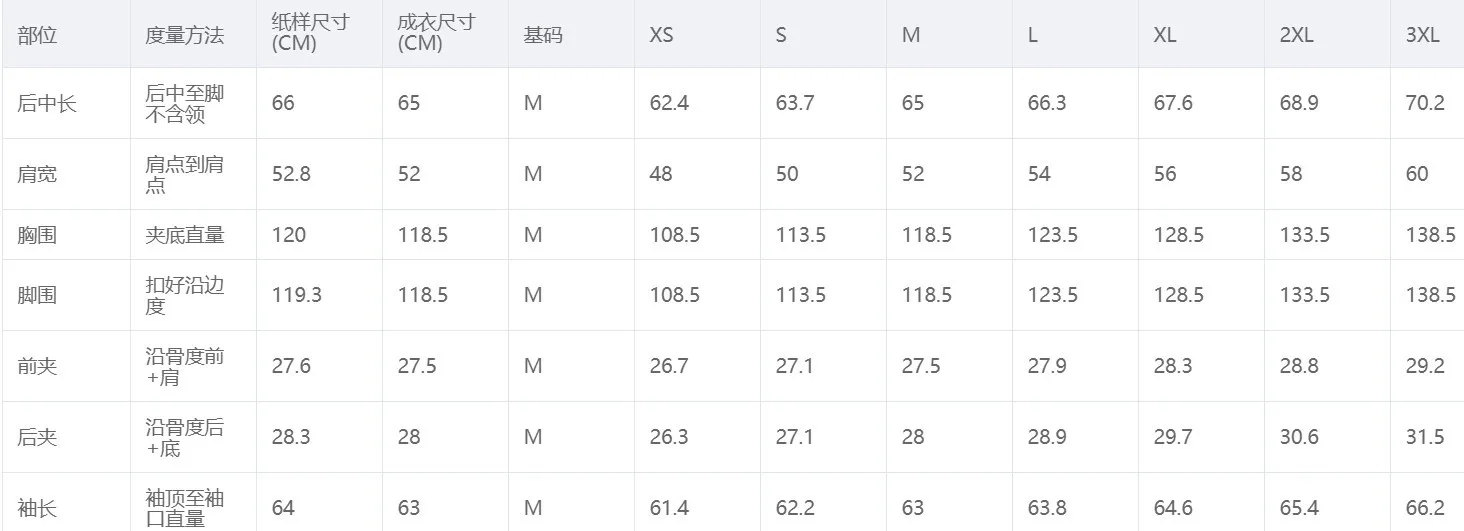This screenshot has width=1464, height=531.
Task: Select the 成衣尺寸(CM) column header
Action: 436,33
